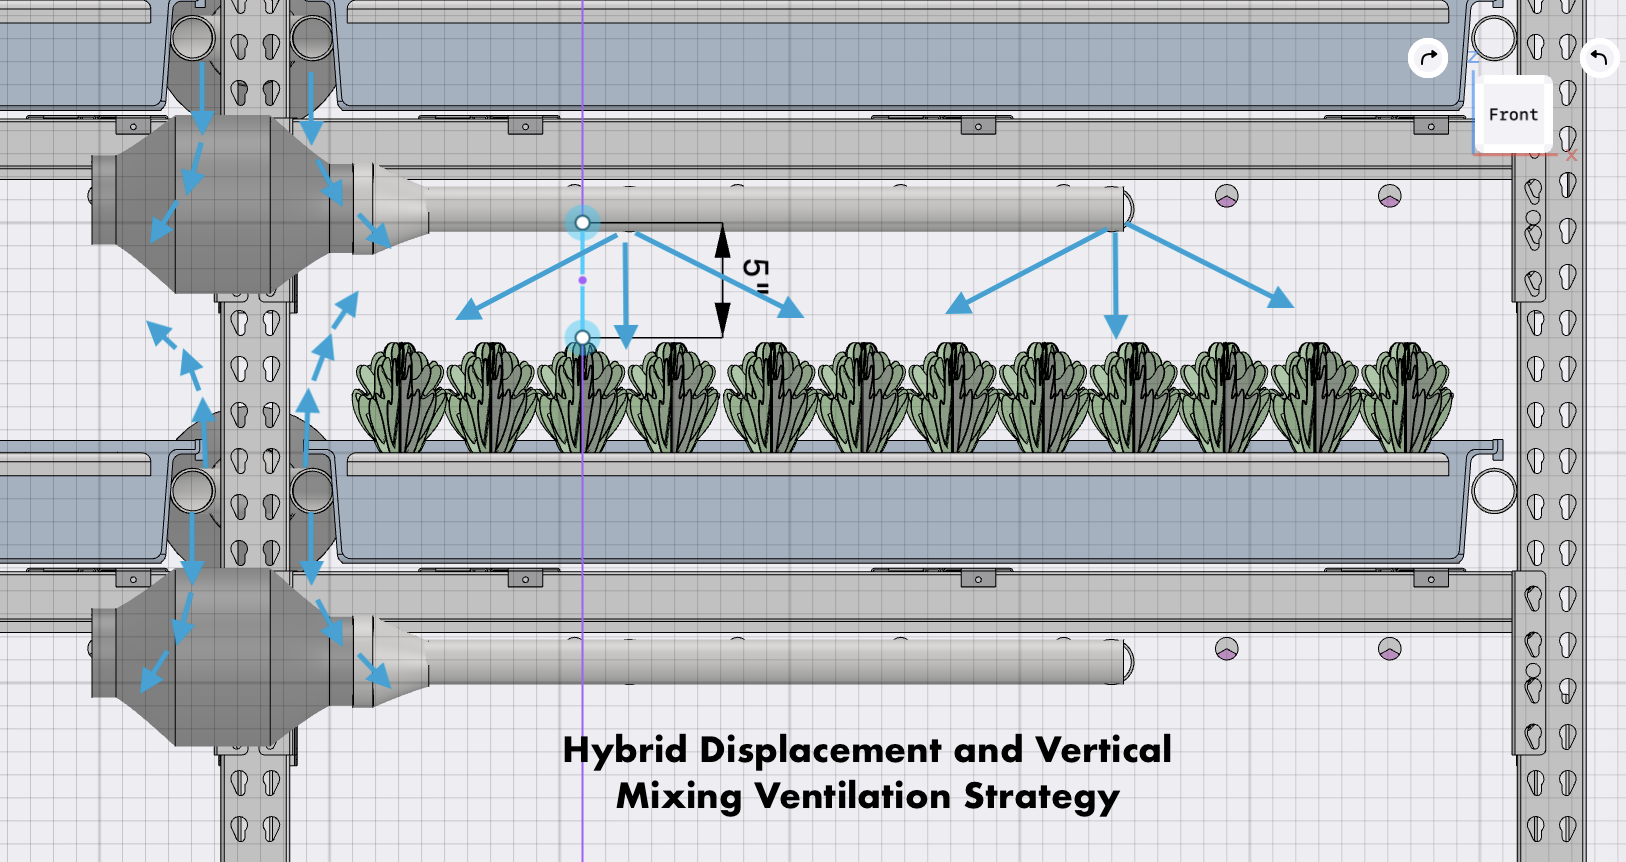The width and height of the screenshot is (1626, 862).
Task: Click the 5 inch dimension value
Action: (755, 275)
